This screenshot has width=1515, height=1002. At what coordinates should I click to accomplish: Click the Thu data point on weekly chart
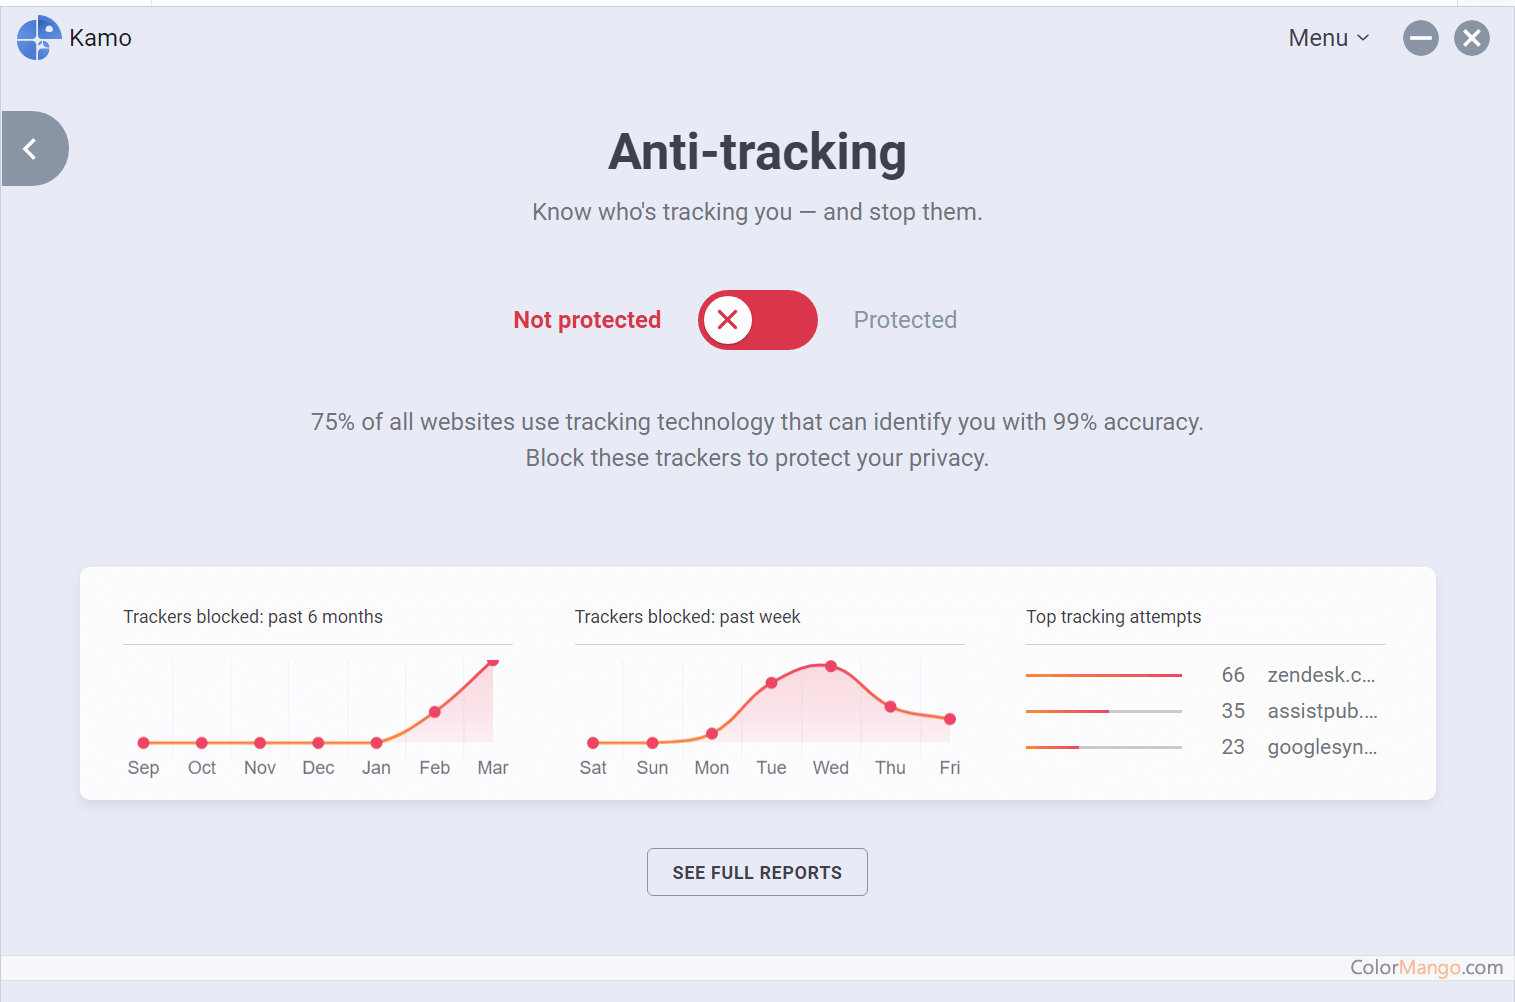[890, 706]
